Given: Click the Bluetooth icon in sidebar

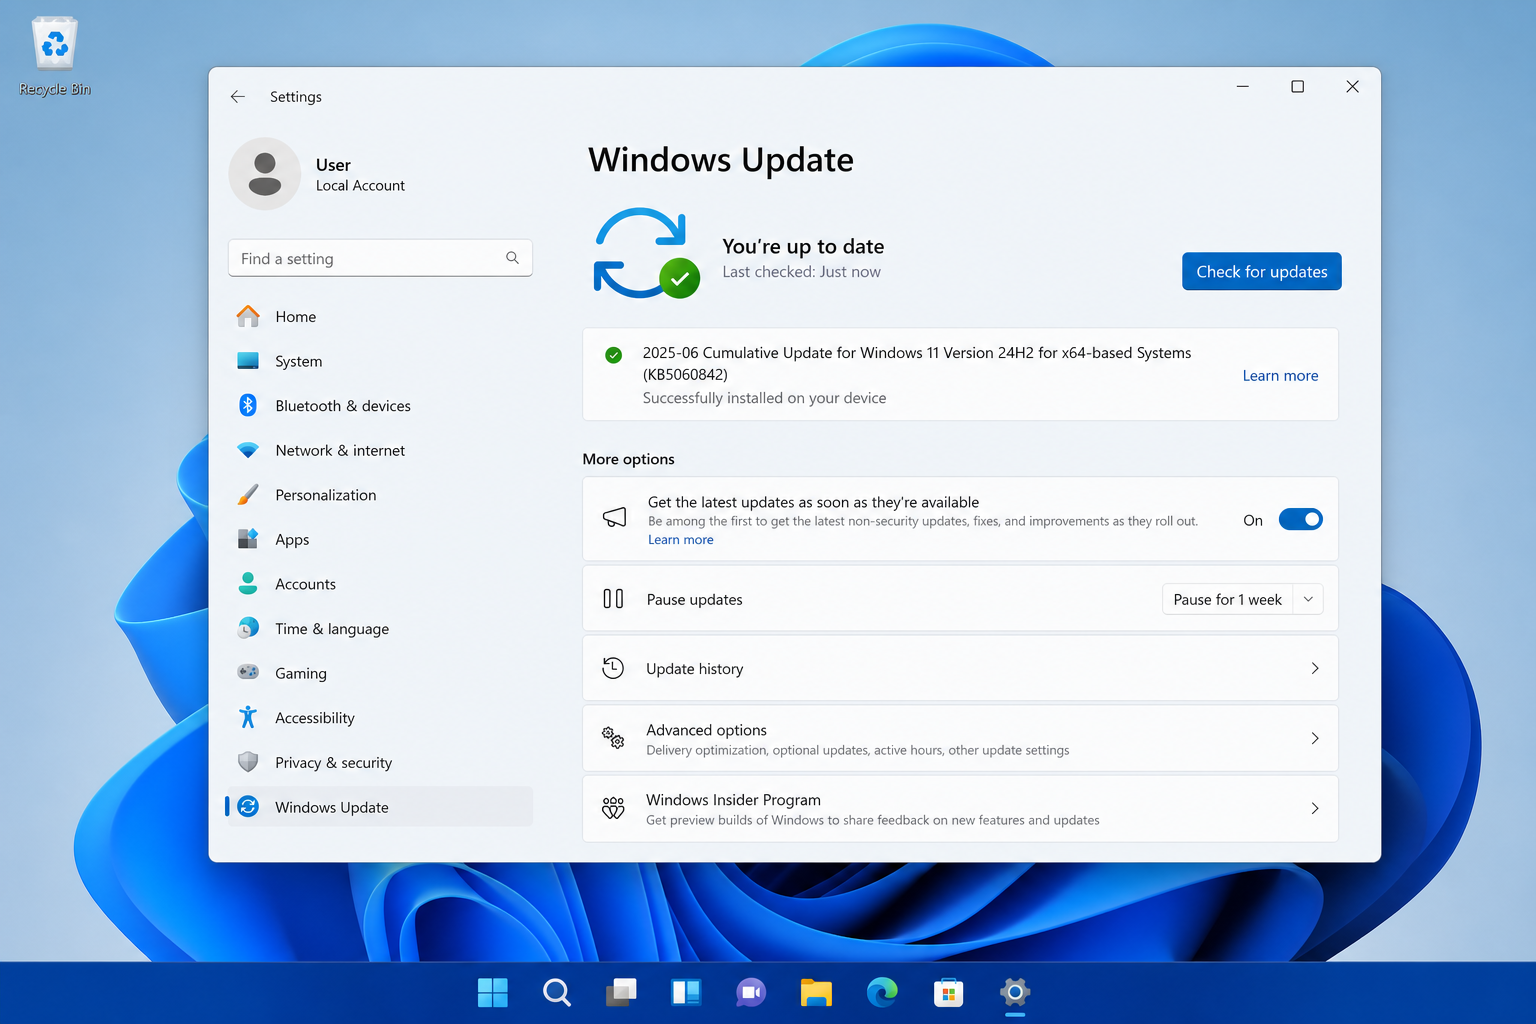Looking at the screenshot, I should click(x=248, y=405).
